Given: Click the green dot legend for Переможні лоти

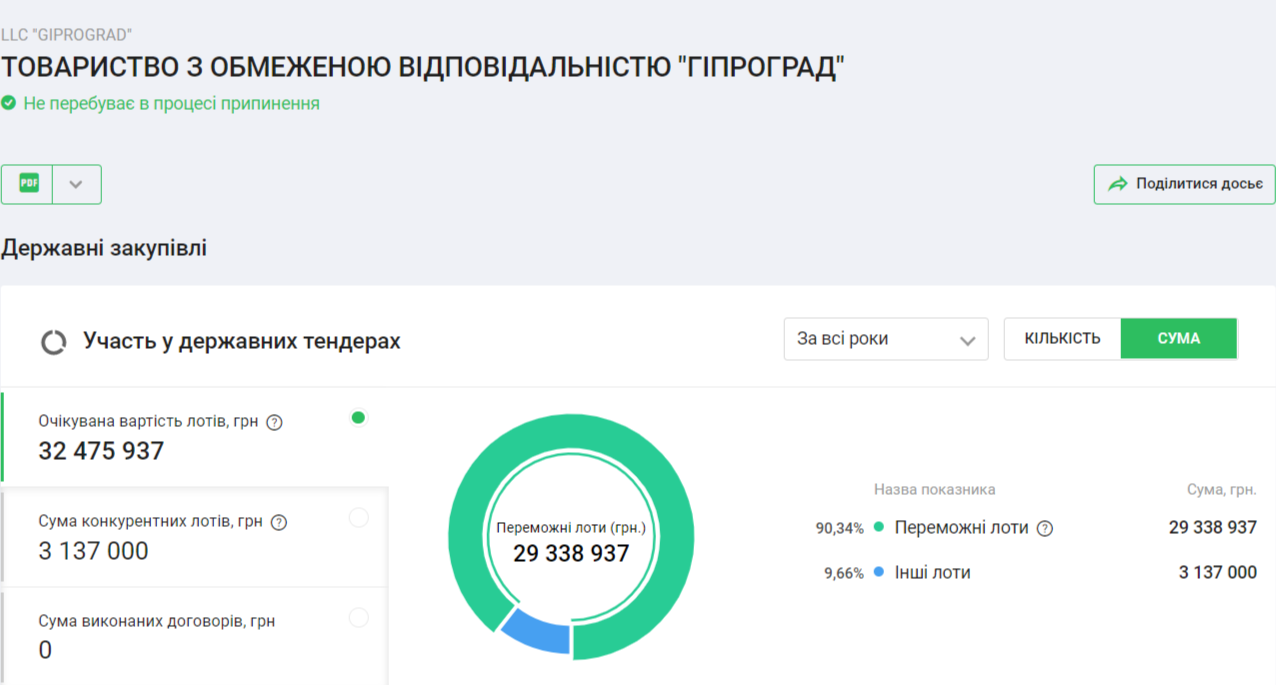Looking at the screenshot, I should tap(879, 527).
